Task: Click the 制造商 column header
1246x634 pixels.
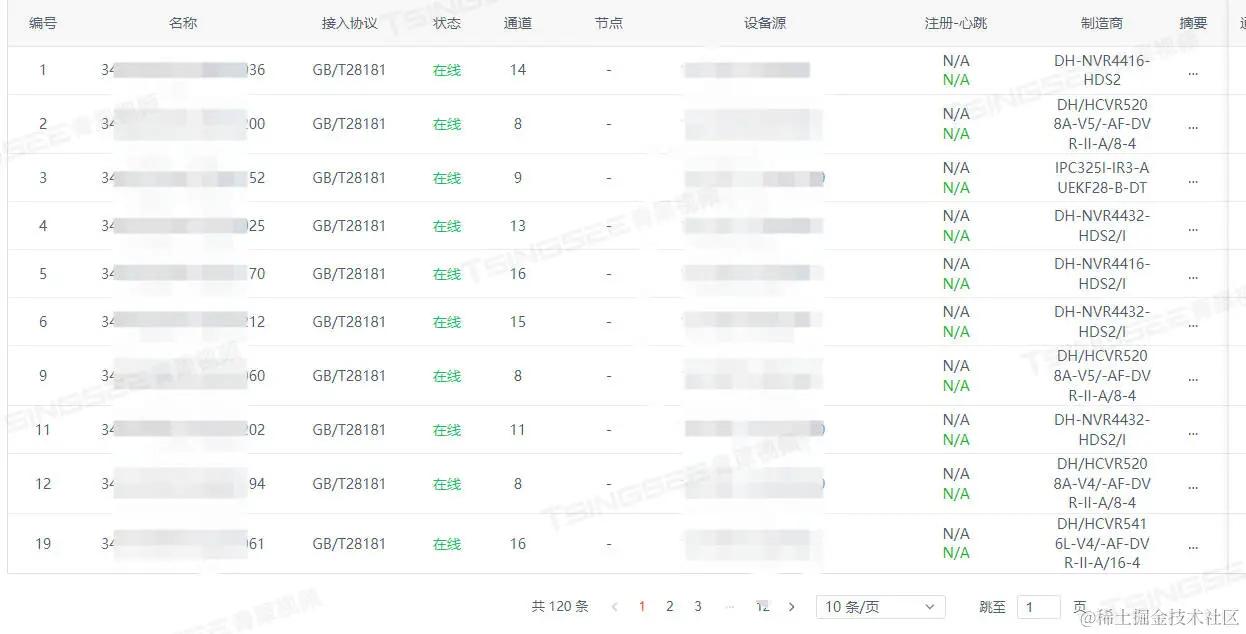Action: pos(1102,23)
